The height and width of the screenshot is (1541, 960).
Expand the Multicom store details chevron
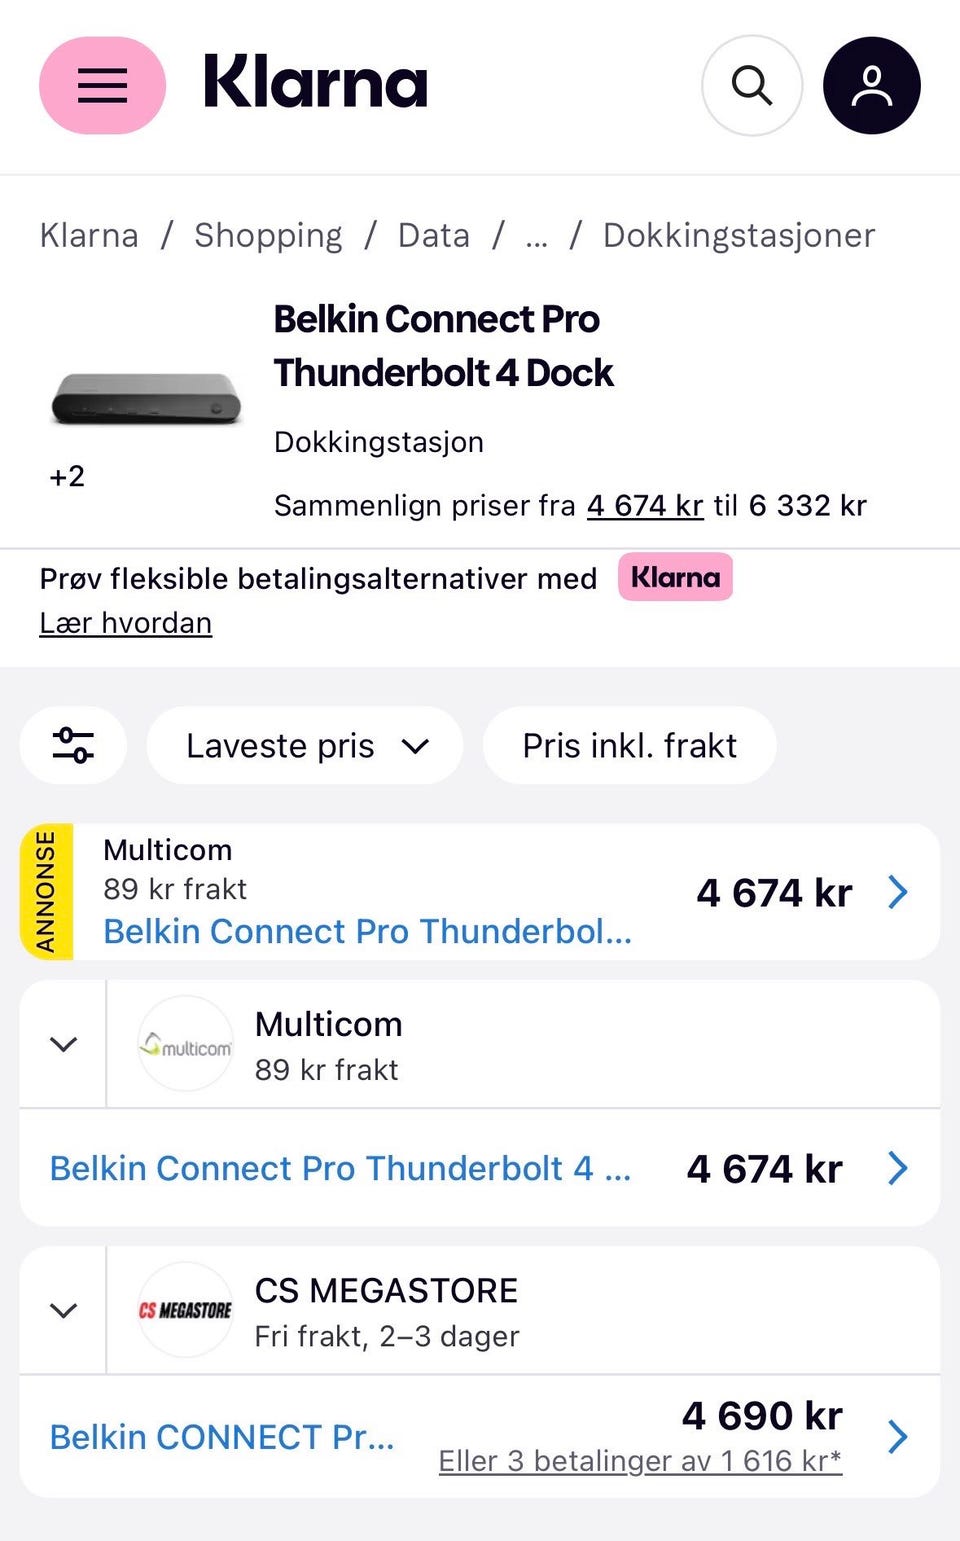(x=63, y=1044)
